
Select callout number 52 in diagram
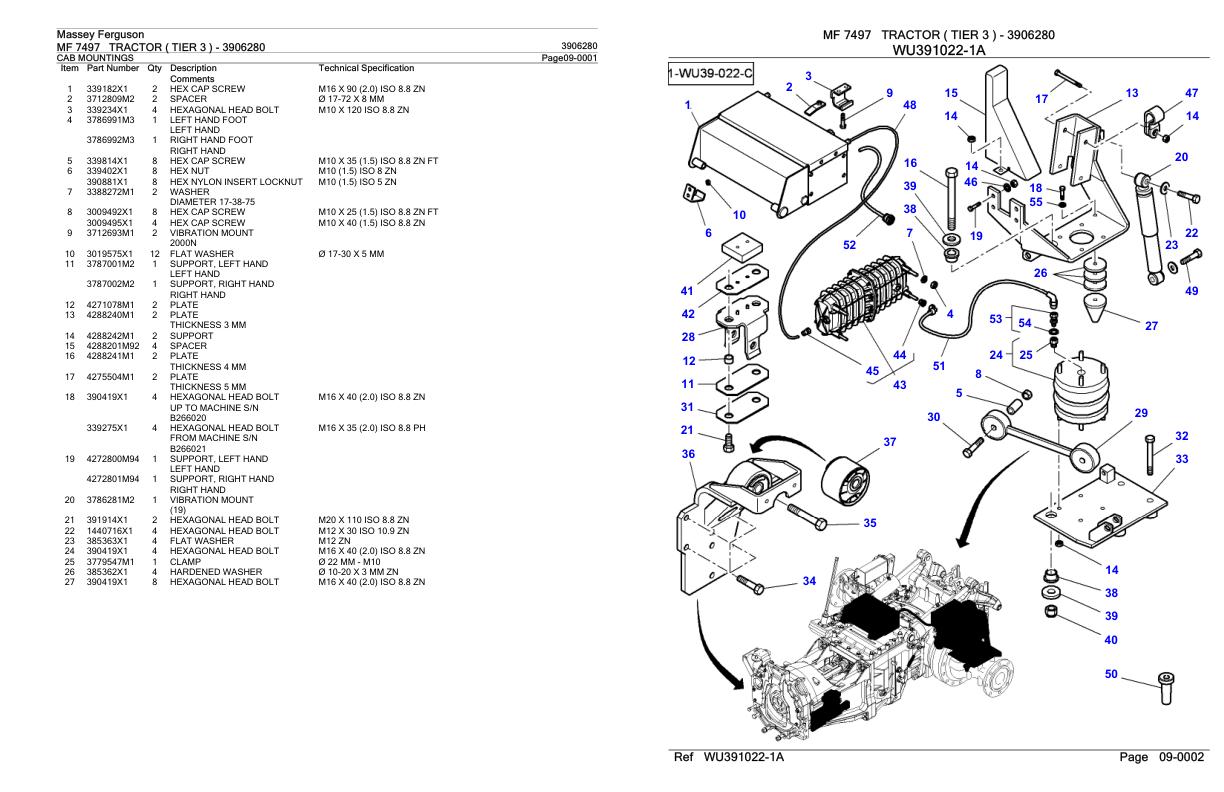click(x=851, y=244)
